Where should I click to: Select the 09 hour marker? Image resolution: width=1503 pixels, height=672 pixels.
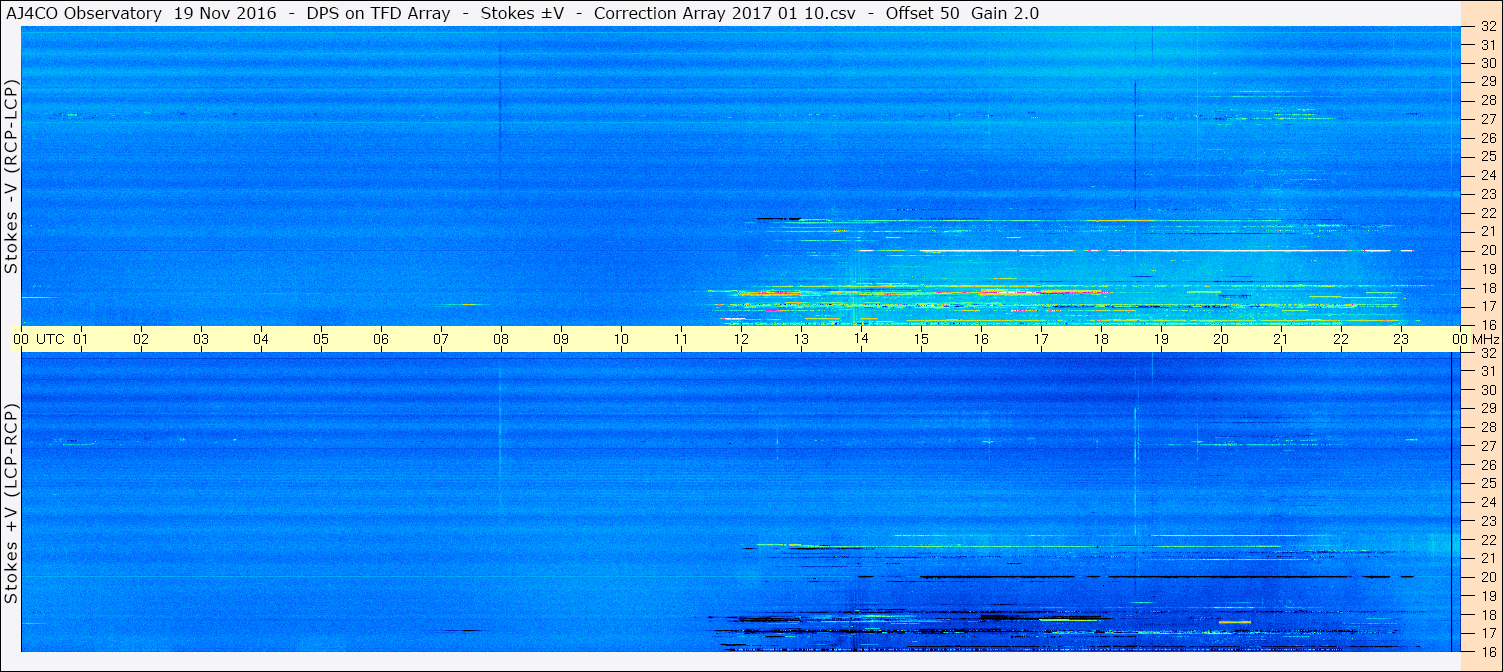(562, 339)
